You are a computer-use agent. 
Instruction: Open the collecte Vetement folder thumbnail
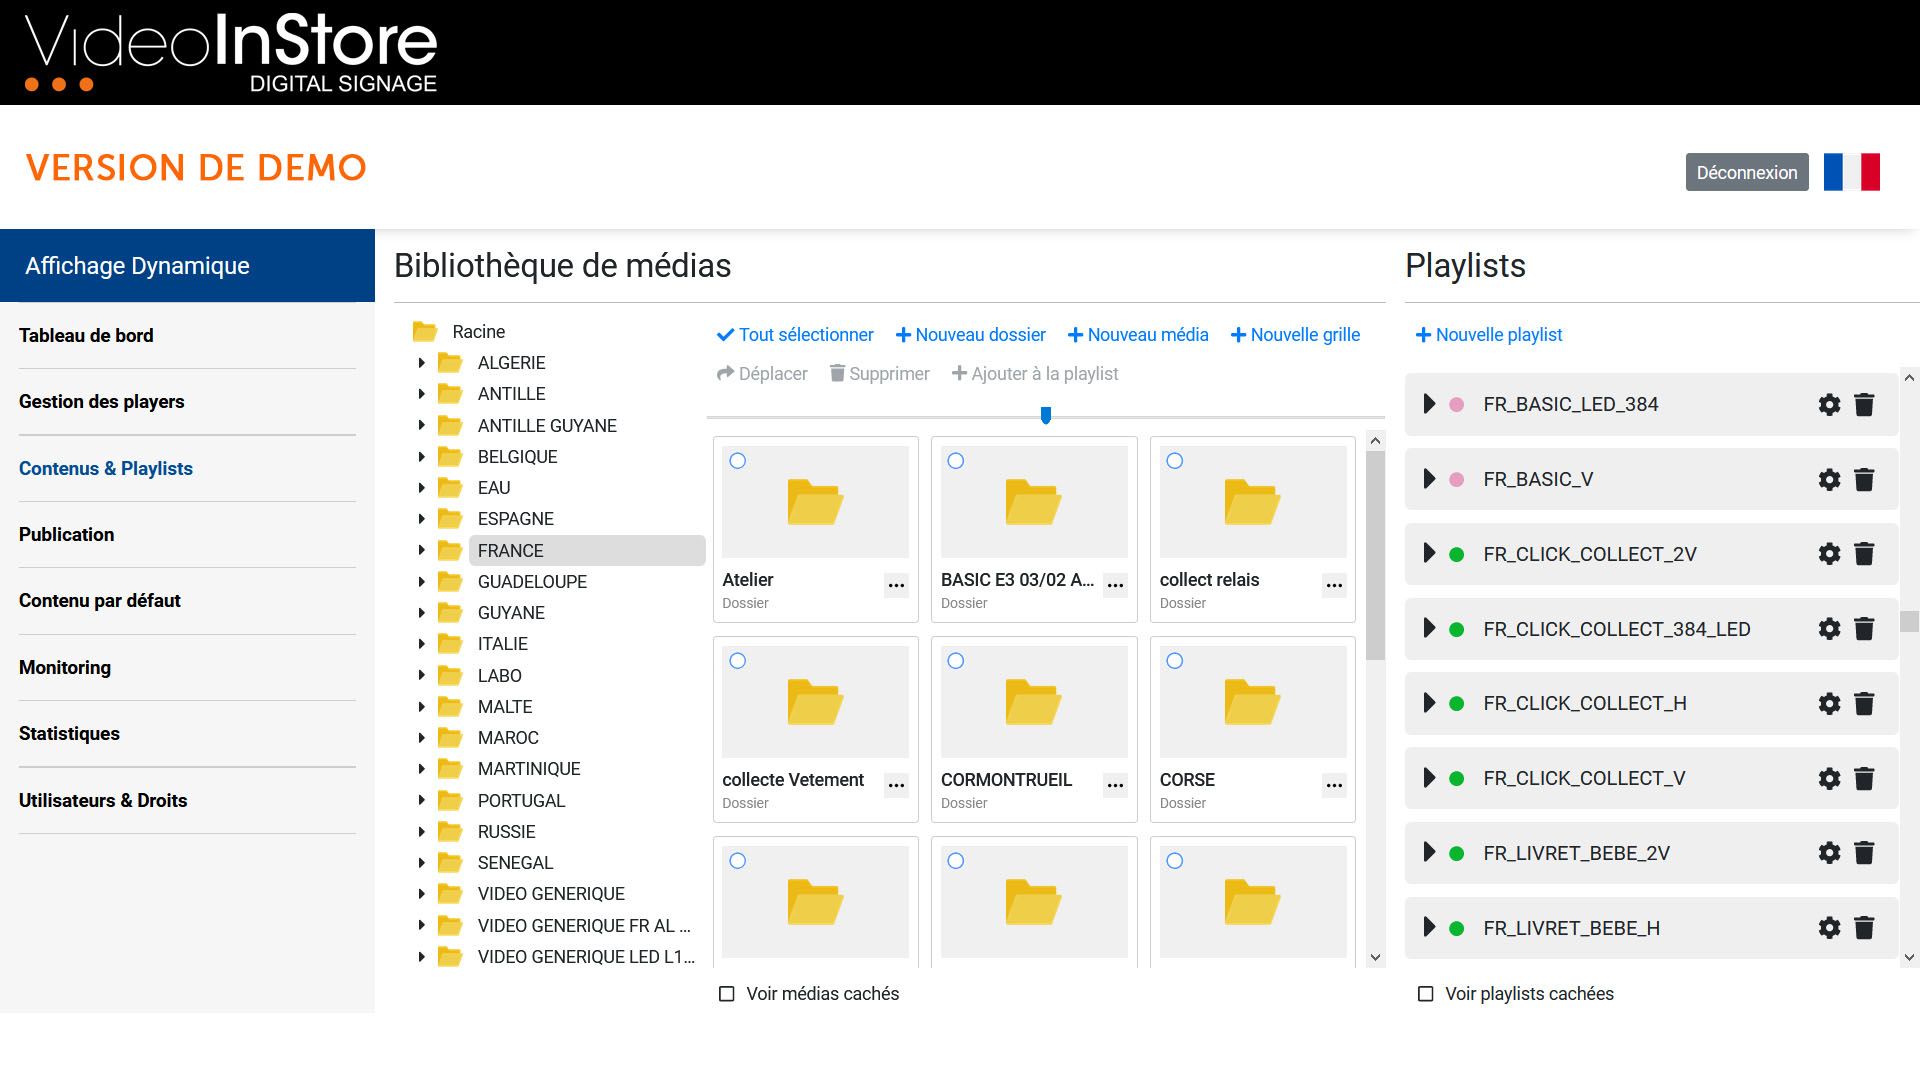pyautogui.click(x=815, y=701)
